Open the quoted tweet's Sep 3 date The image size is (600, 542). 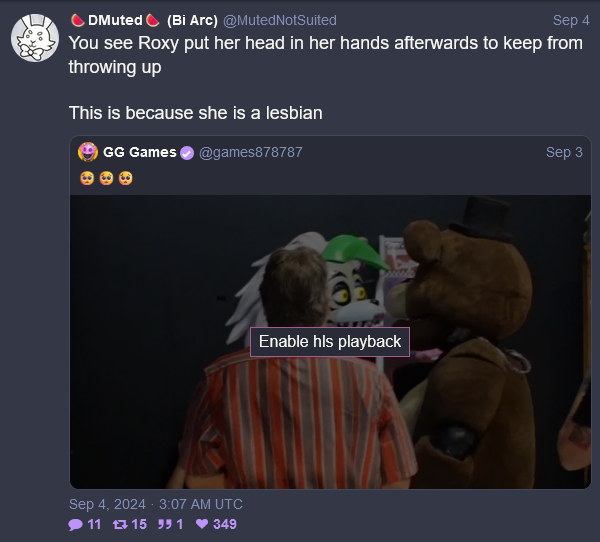(x=564, y=152)
